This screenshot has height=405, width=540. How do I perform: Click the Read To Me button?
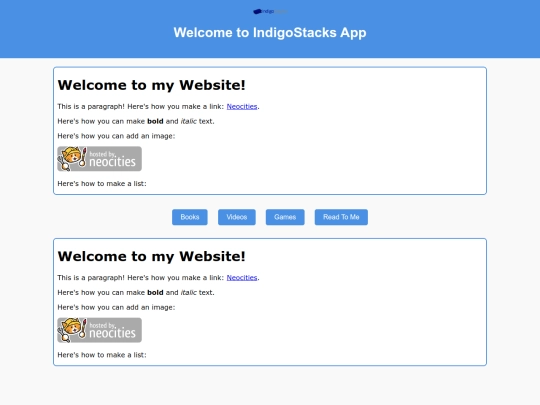point(341,217)
